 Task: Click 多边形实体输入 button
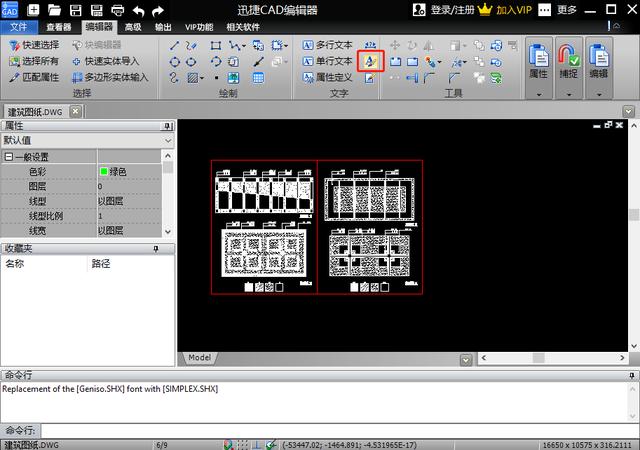point(110,77)
